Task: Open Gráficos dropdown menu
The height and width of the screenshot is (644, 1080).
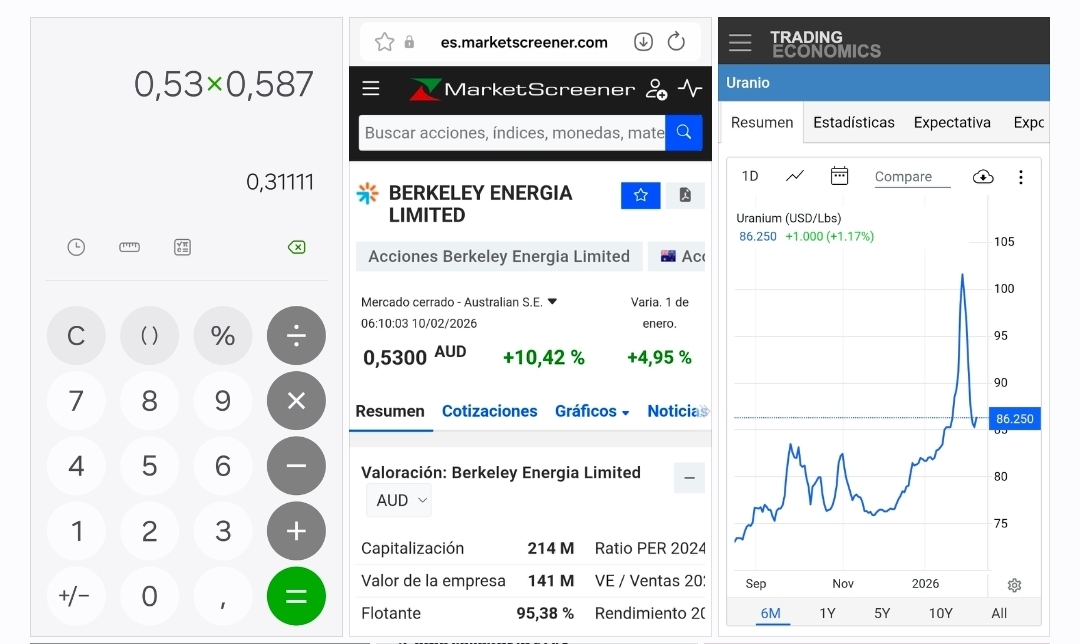Action: coord(592,411)
